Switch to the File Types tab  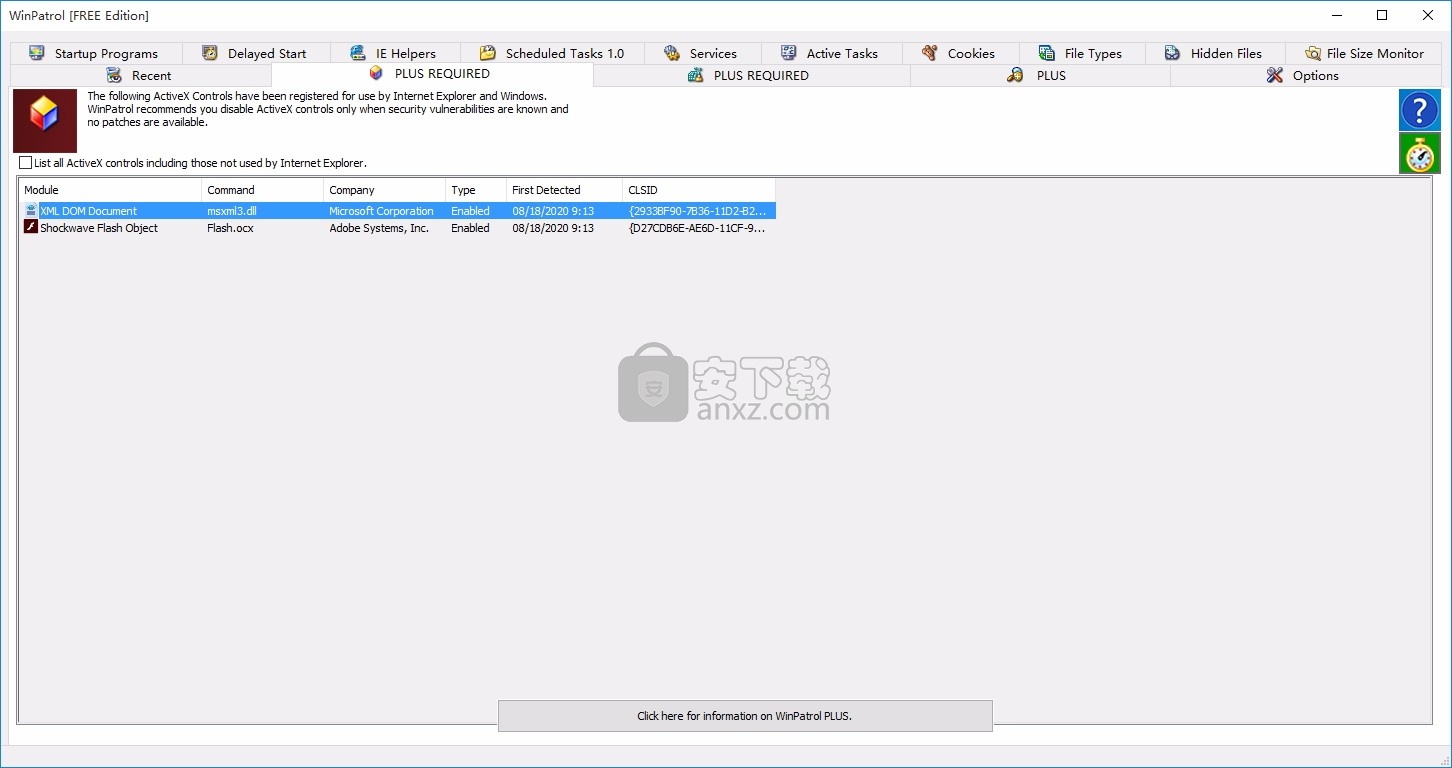pos(1082,53)
